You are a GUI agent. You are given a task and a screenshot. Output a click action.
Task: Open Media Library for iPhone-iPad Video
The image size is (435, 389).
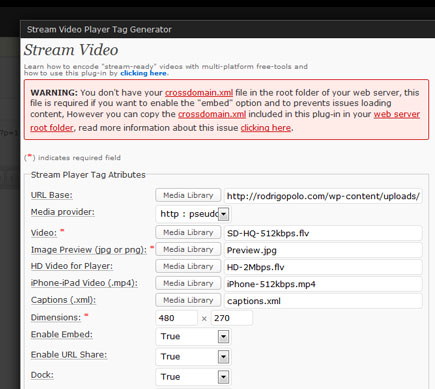click(188, 283)
